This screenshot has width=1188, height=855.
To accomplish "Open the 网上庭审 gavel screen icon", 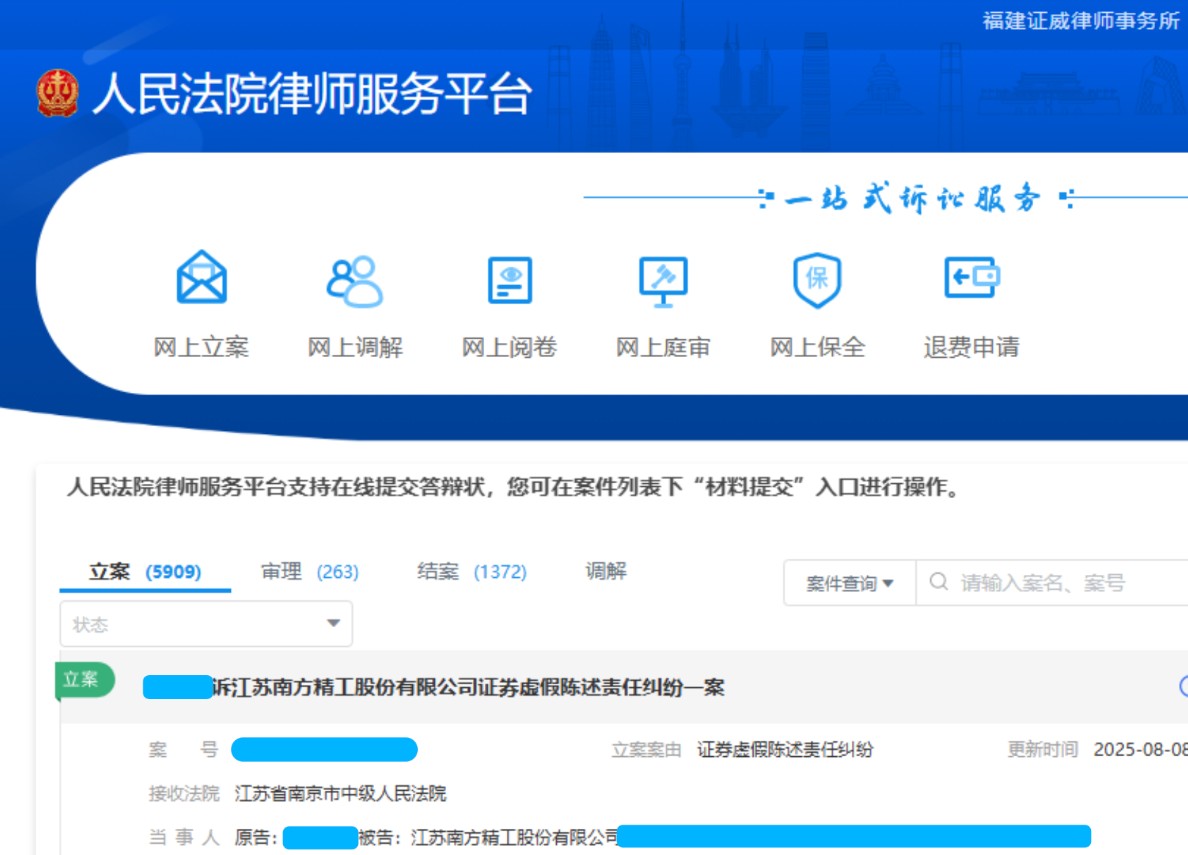I will (x=663, y=281).
